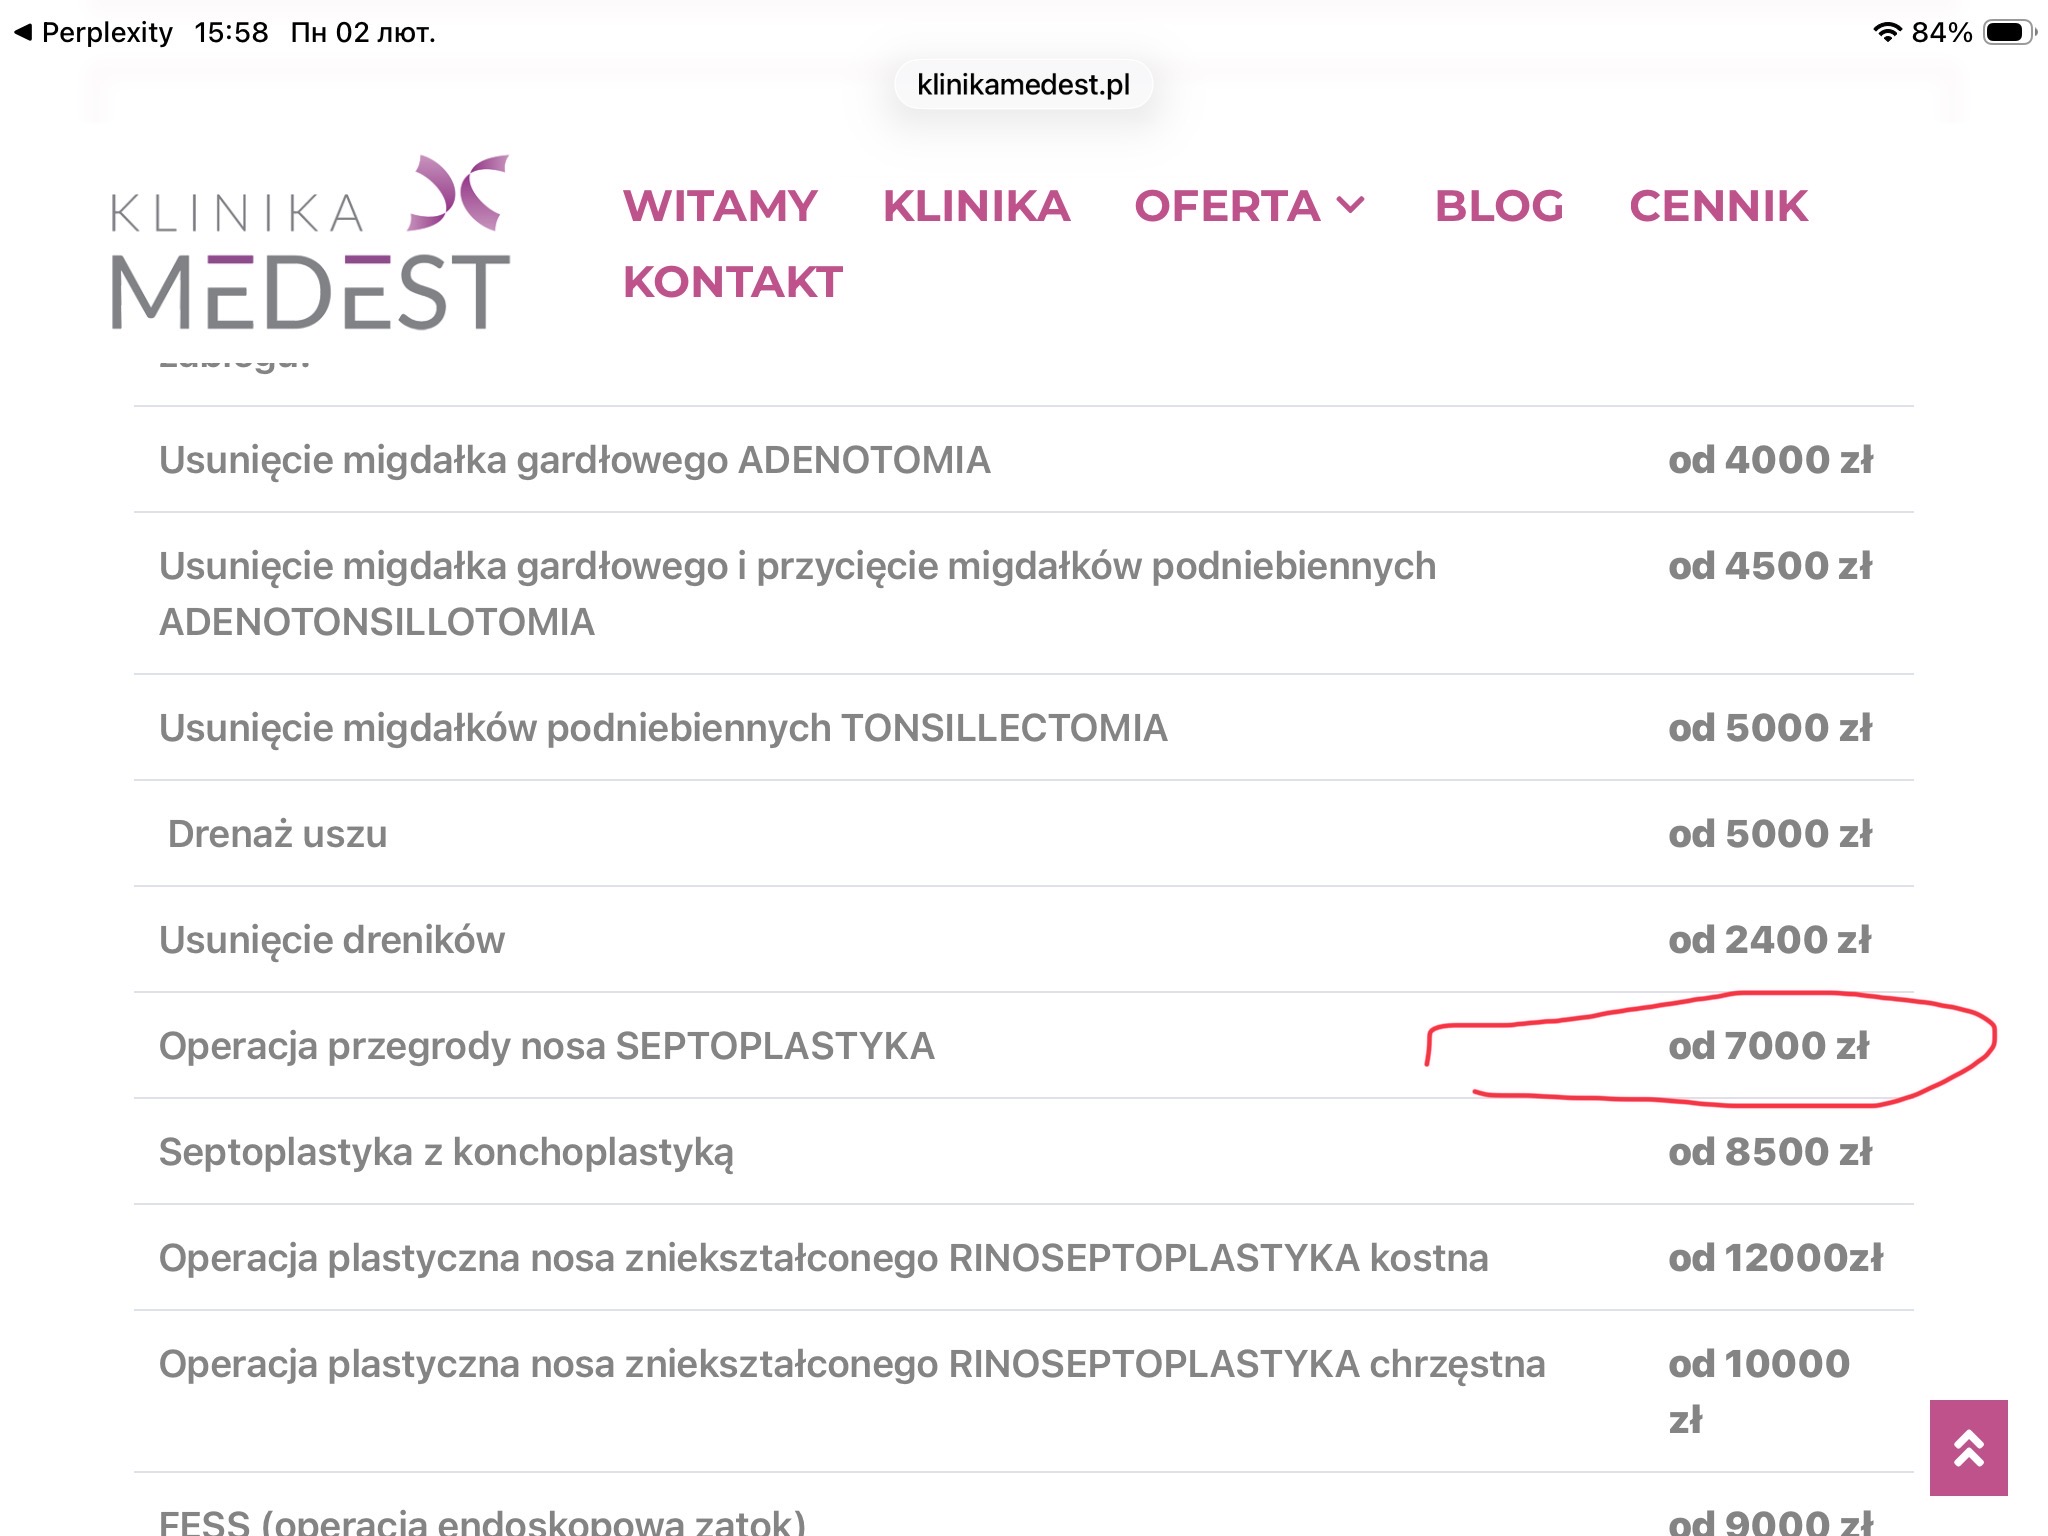Screen dimensions: 2048x1536
Task: Tap the scroll-to-top double arrow button
Action: point(1968,1447)
